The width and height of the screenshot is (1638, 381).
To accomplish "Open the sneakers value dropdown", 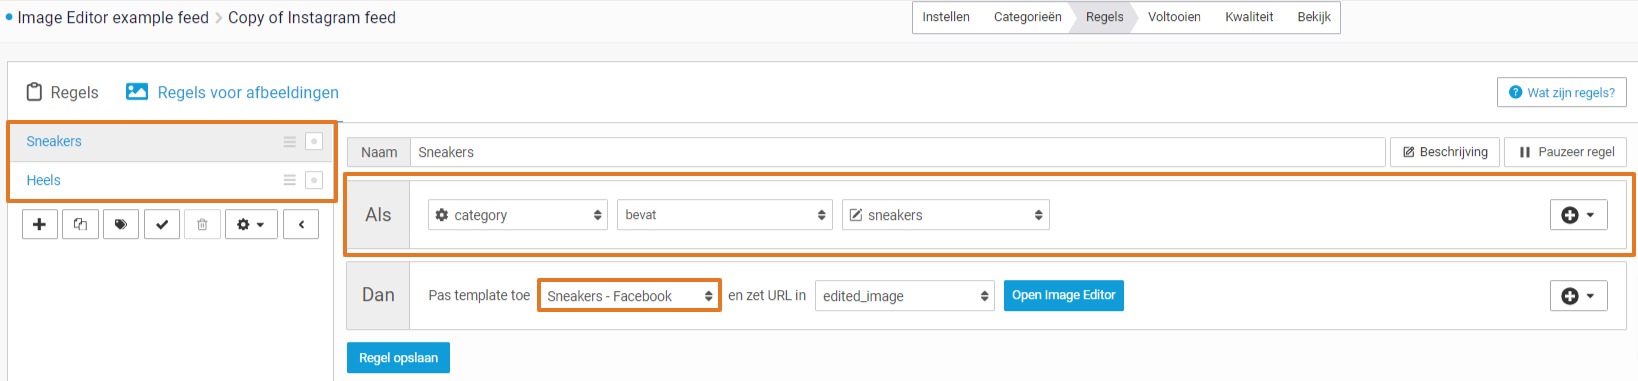I will (x=946, y=215).
